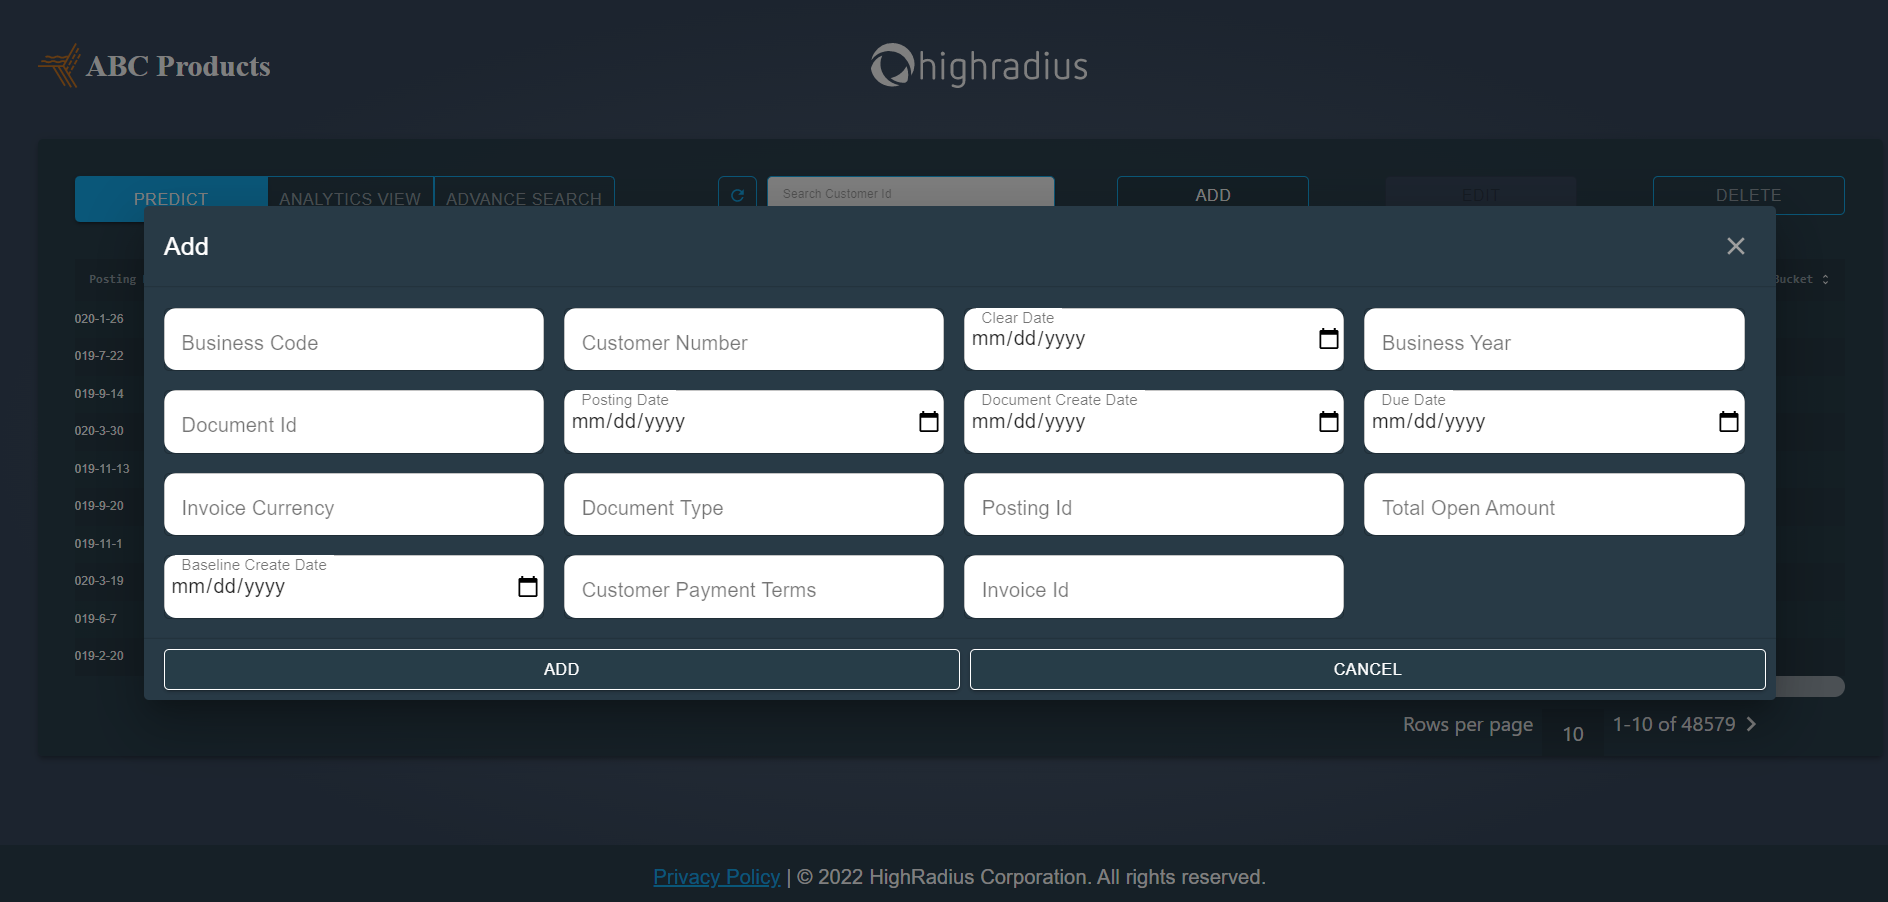Select the row with posting date 019-9-14
This screenshot has height=902, width=1888.
[x=99, y=393]
